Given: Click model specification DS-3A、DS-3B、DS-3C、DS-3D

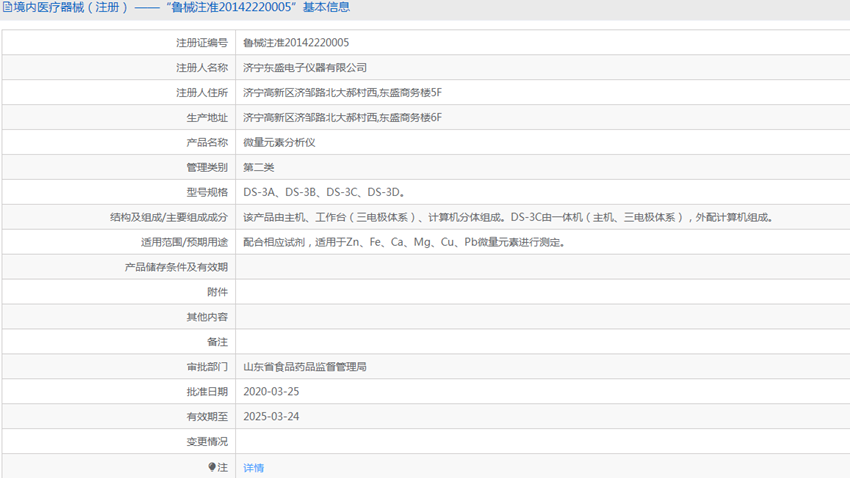Looking at the screenshot, I should pyautogui.click(x=324, y=192).
